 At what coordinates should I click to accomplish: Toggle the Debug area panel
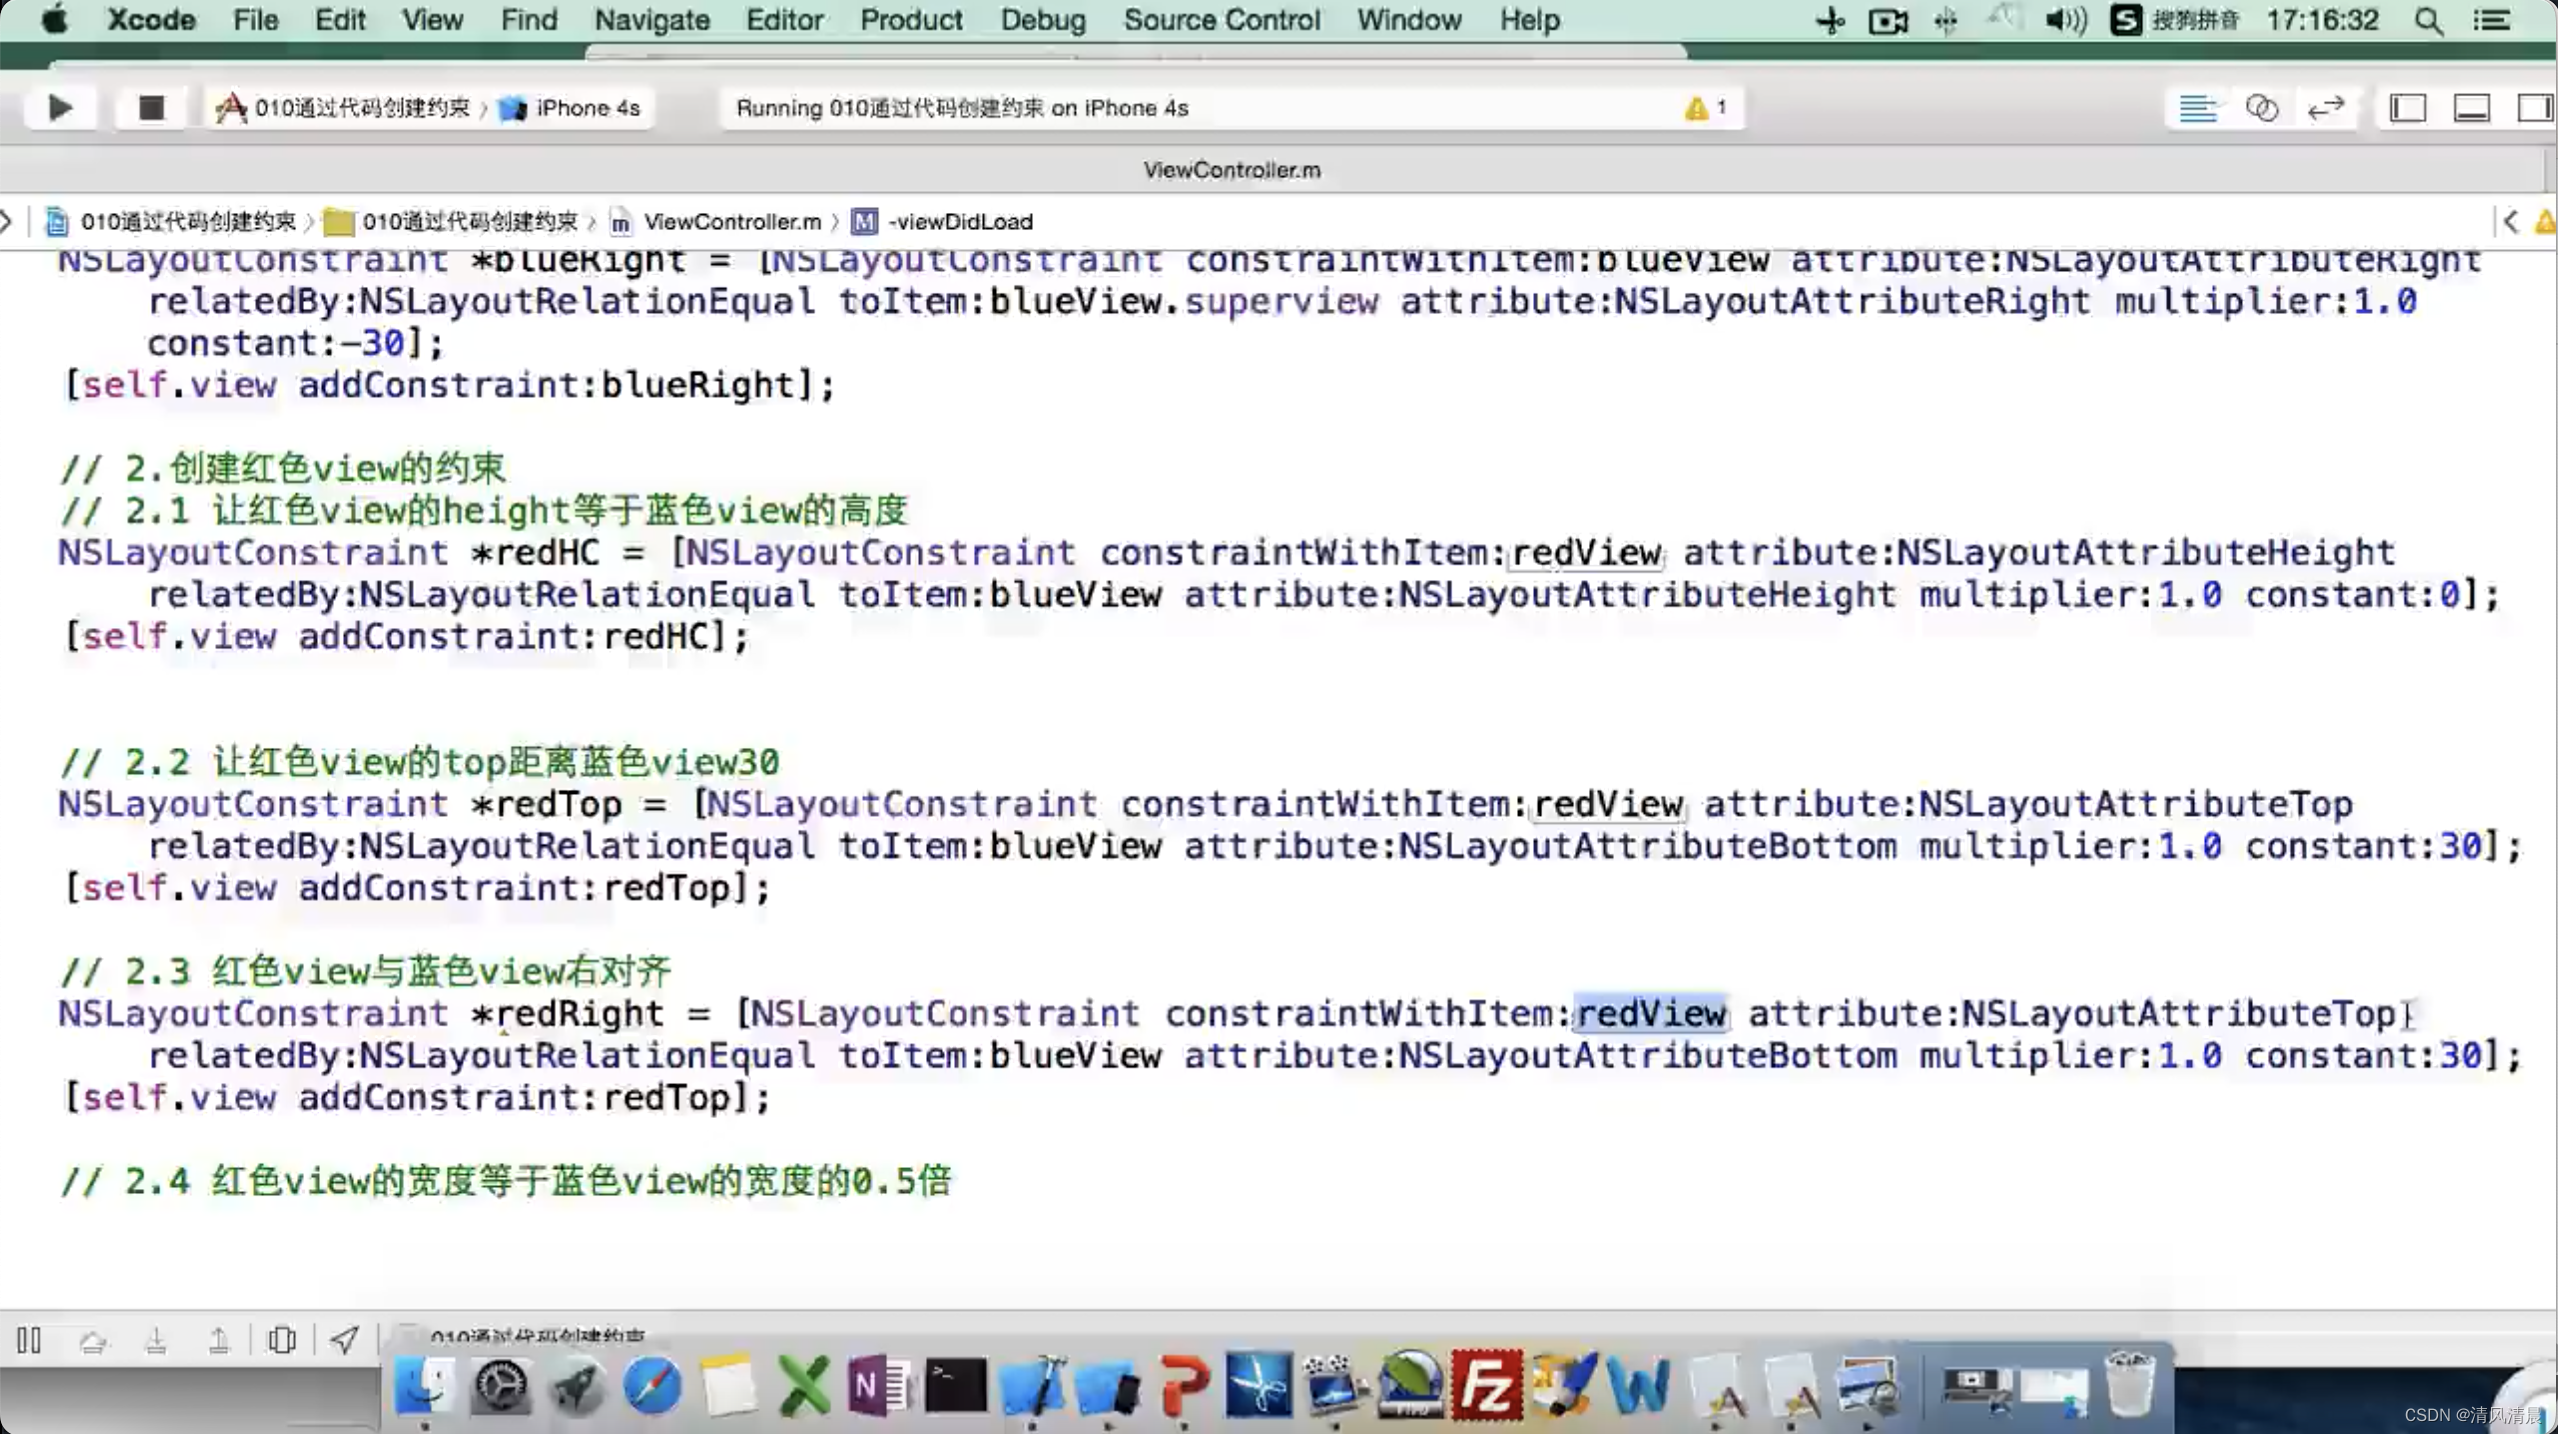pyautogui.click(x=2472, y=108)
